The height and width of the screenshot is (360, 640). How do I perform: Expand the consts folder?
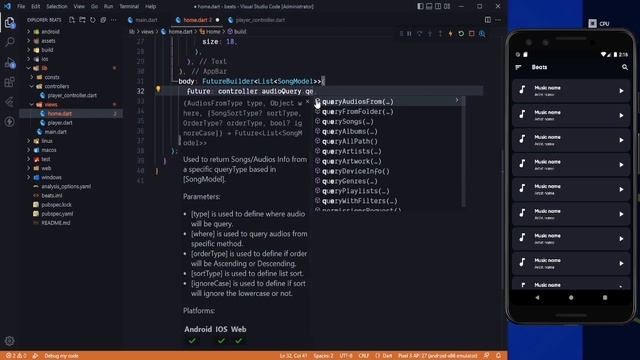(32, 77)
